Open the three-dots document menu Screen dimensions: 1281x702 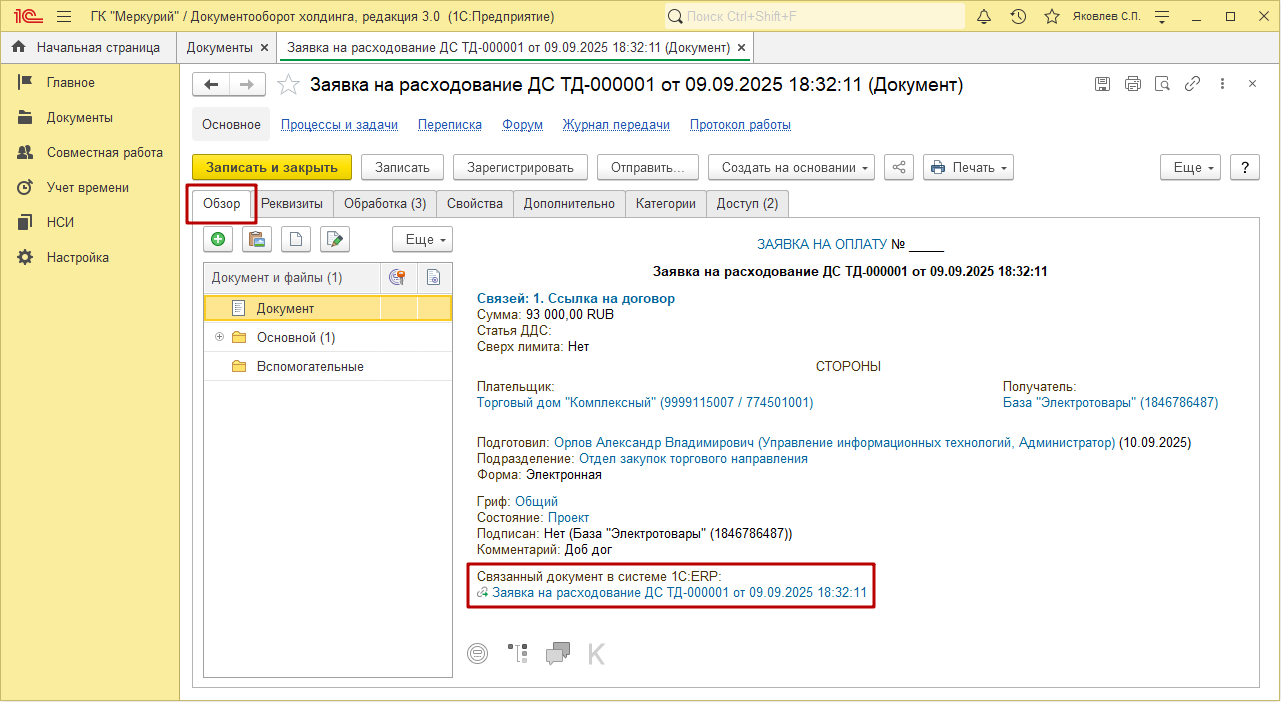[1222, 84]
